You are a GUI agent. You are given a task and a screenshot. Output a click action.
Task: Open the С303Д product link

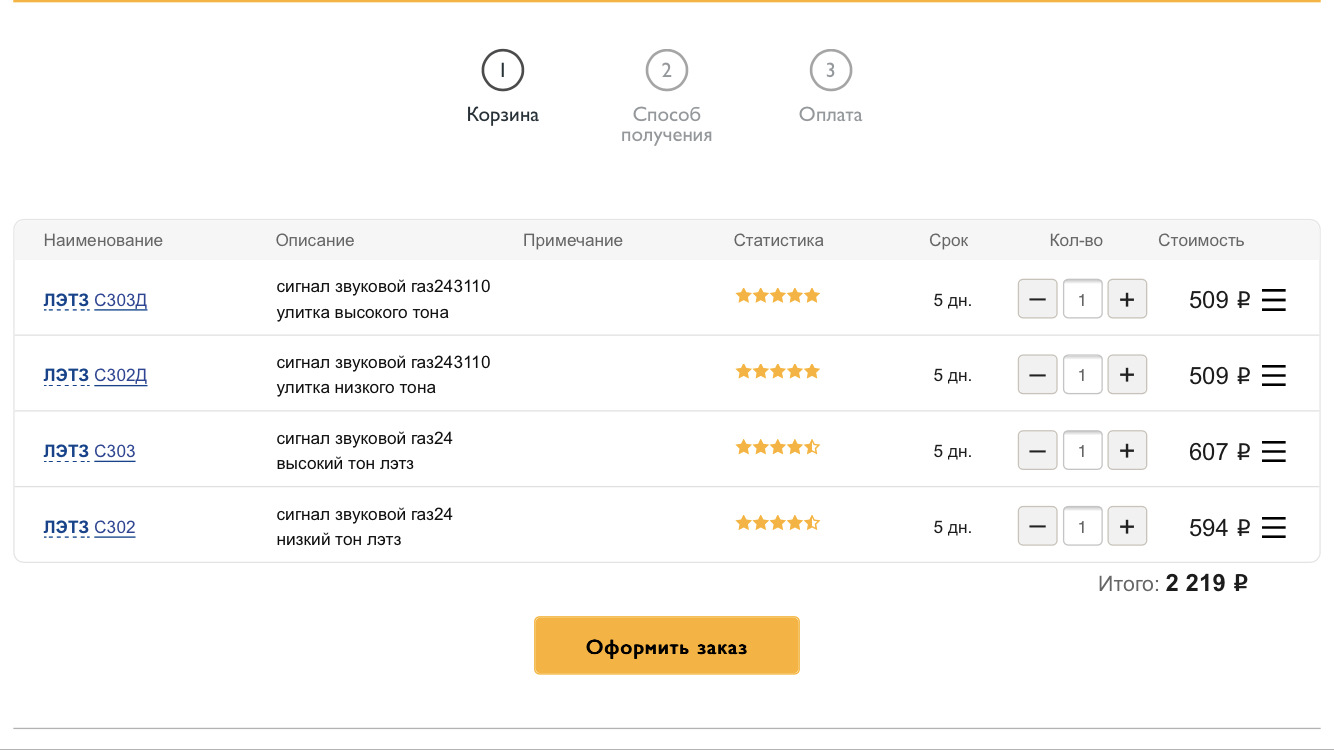120,300
